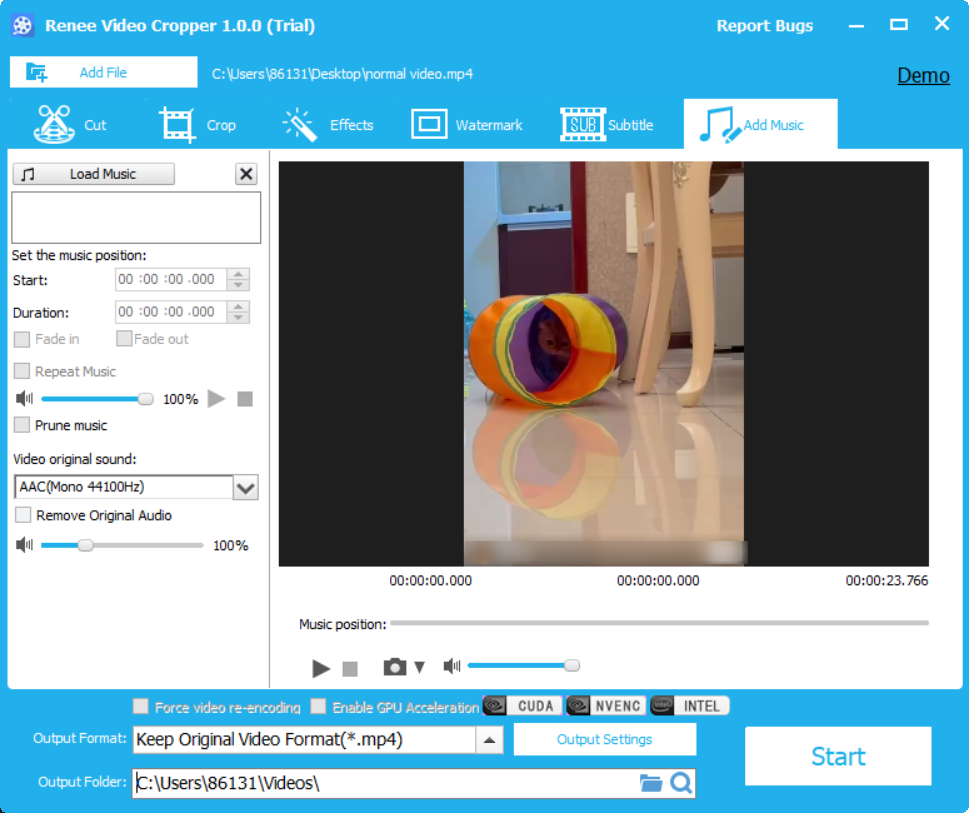
Task: Toggle Force video re-encoding option
Action: (x=141, y=707)
